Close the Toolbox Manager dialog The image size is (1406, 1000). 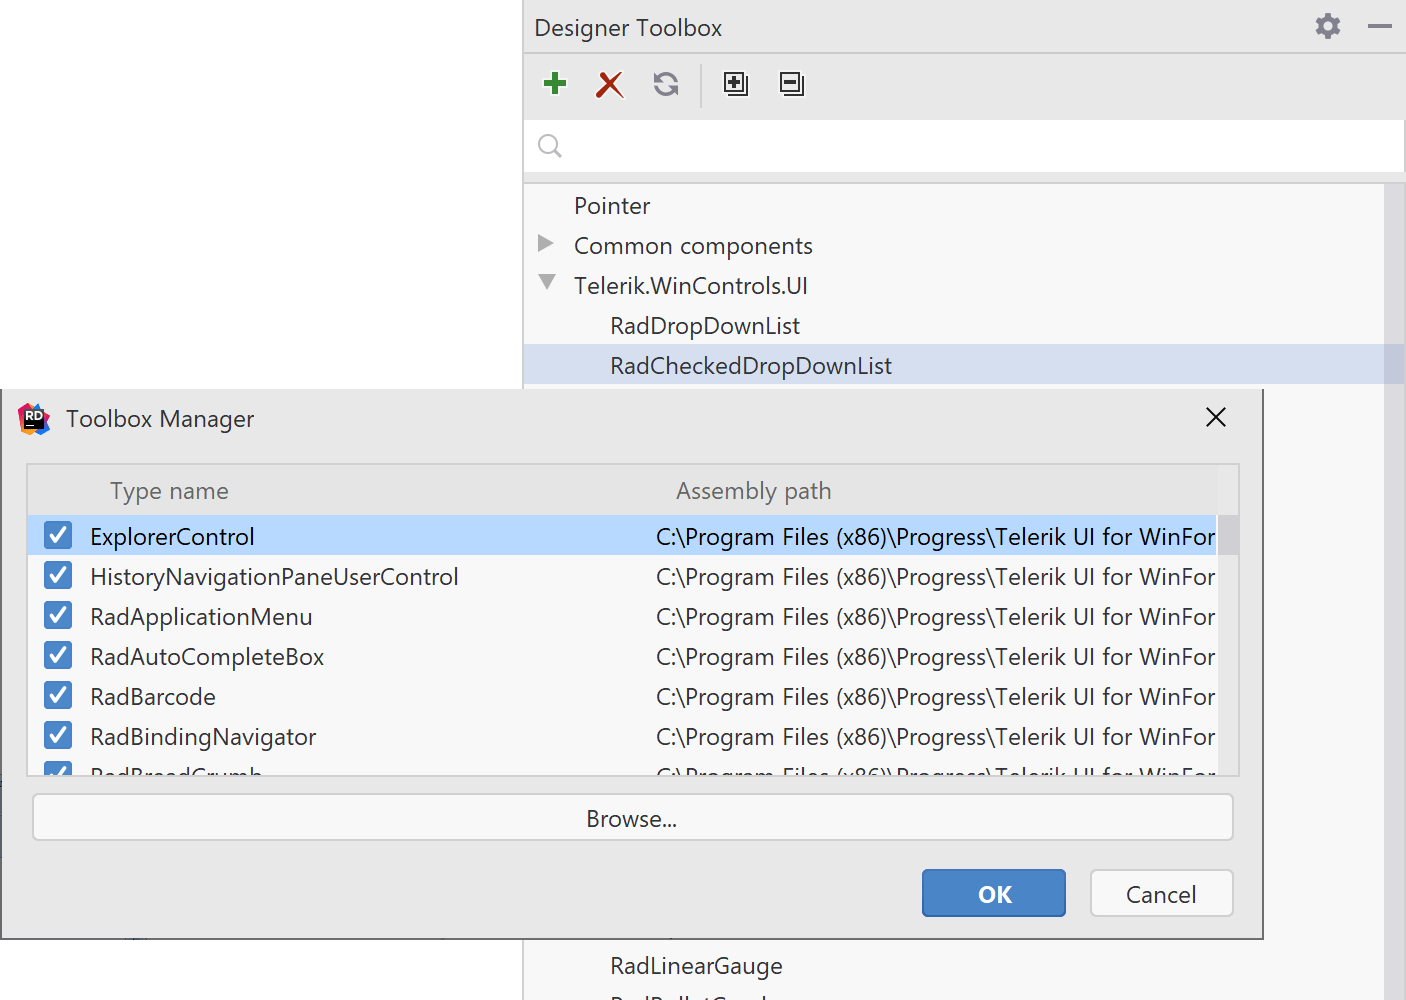[1216, 417]
